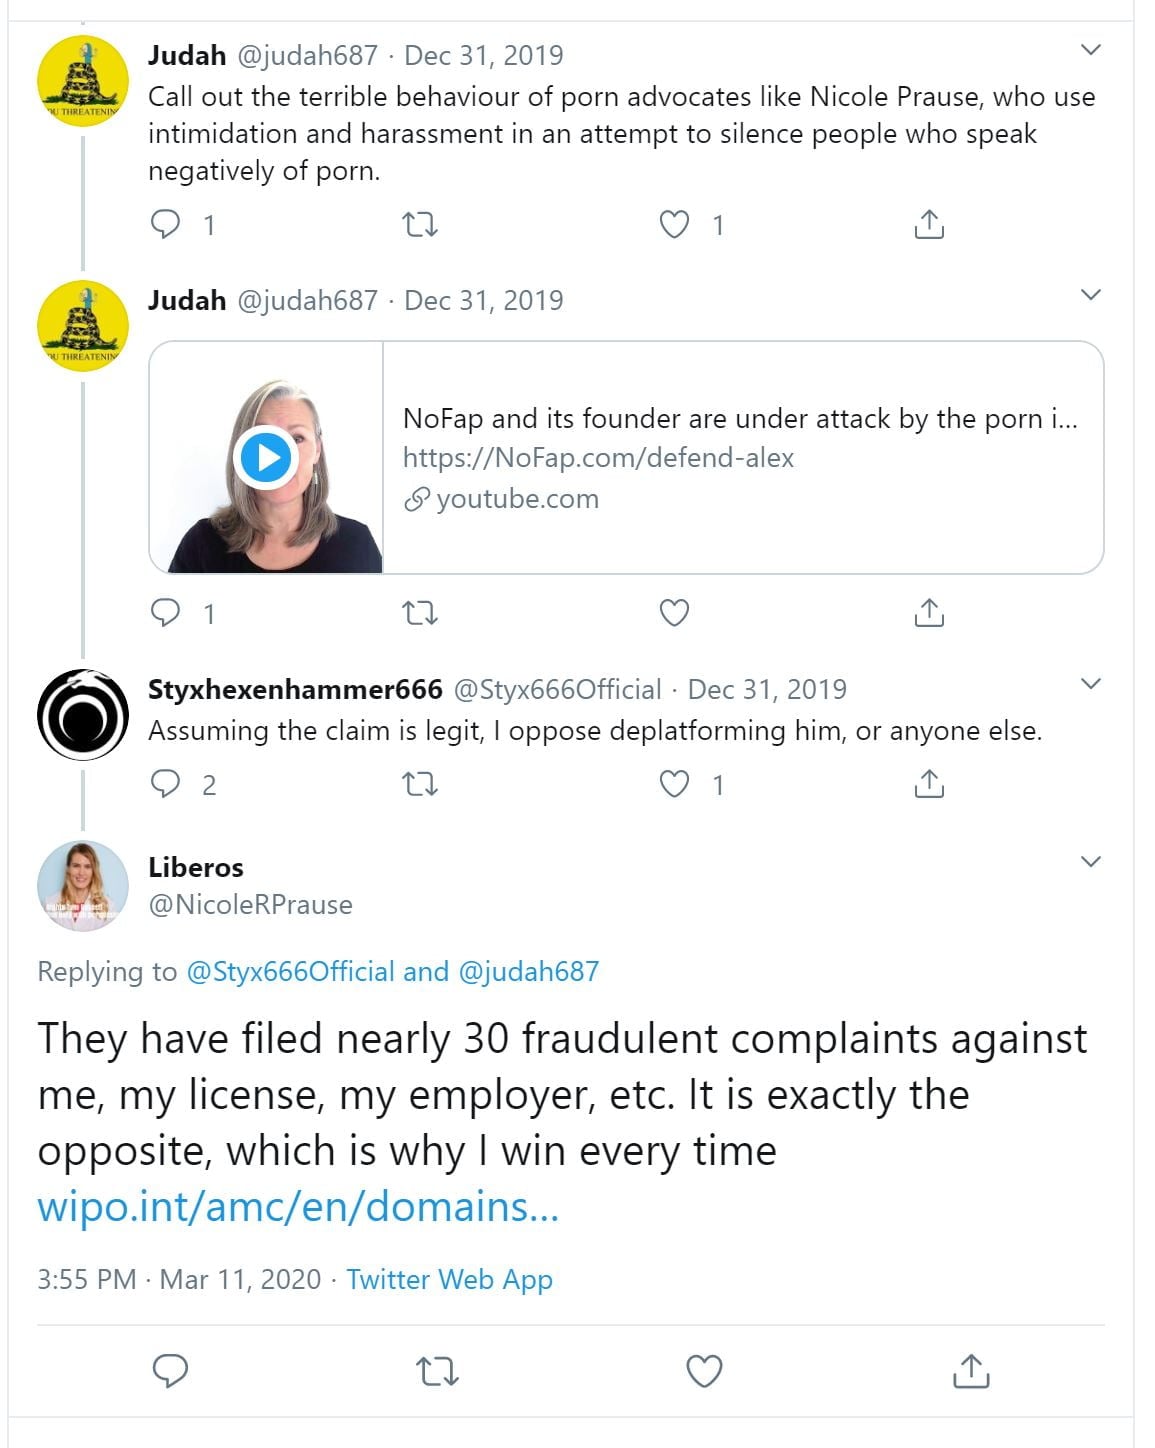Share Styxhexenhammer666's tweet
The image size is (1155, 1448).
pyautogui.click(x=929, y=784)
